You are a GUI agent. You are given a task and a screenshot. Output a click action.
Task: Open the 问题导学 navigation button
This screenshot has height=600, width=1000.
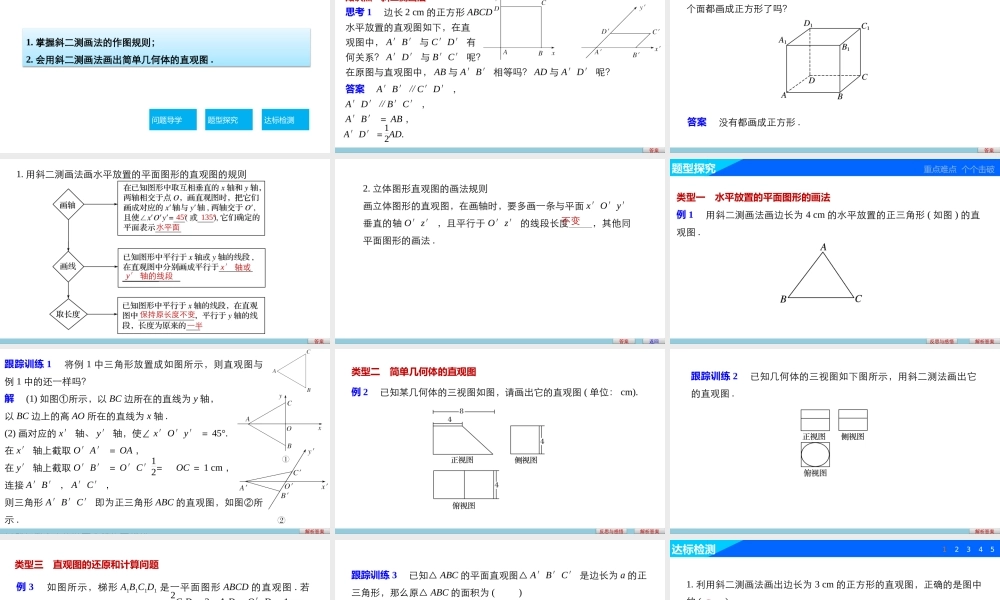(x=173, y=119)
